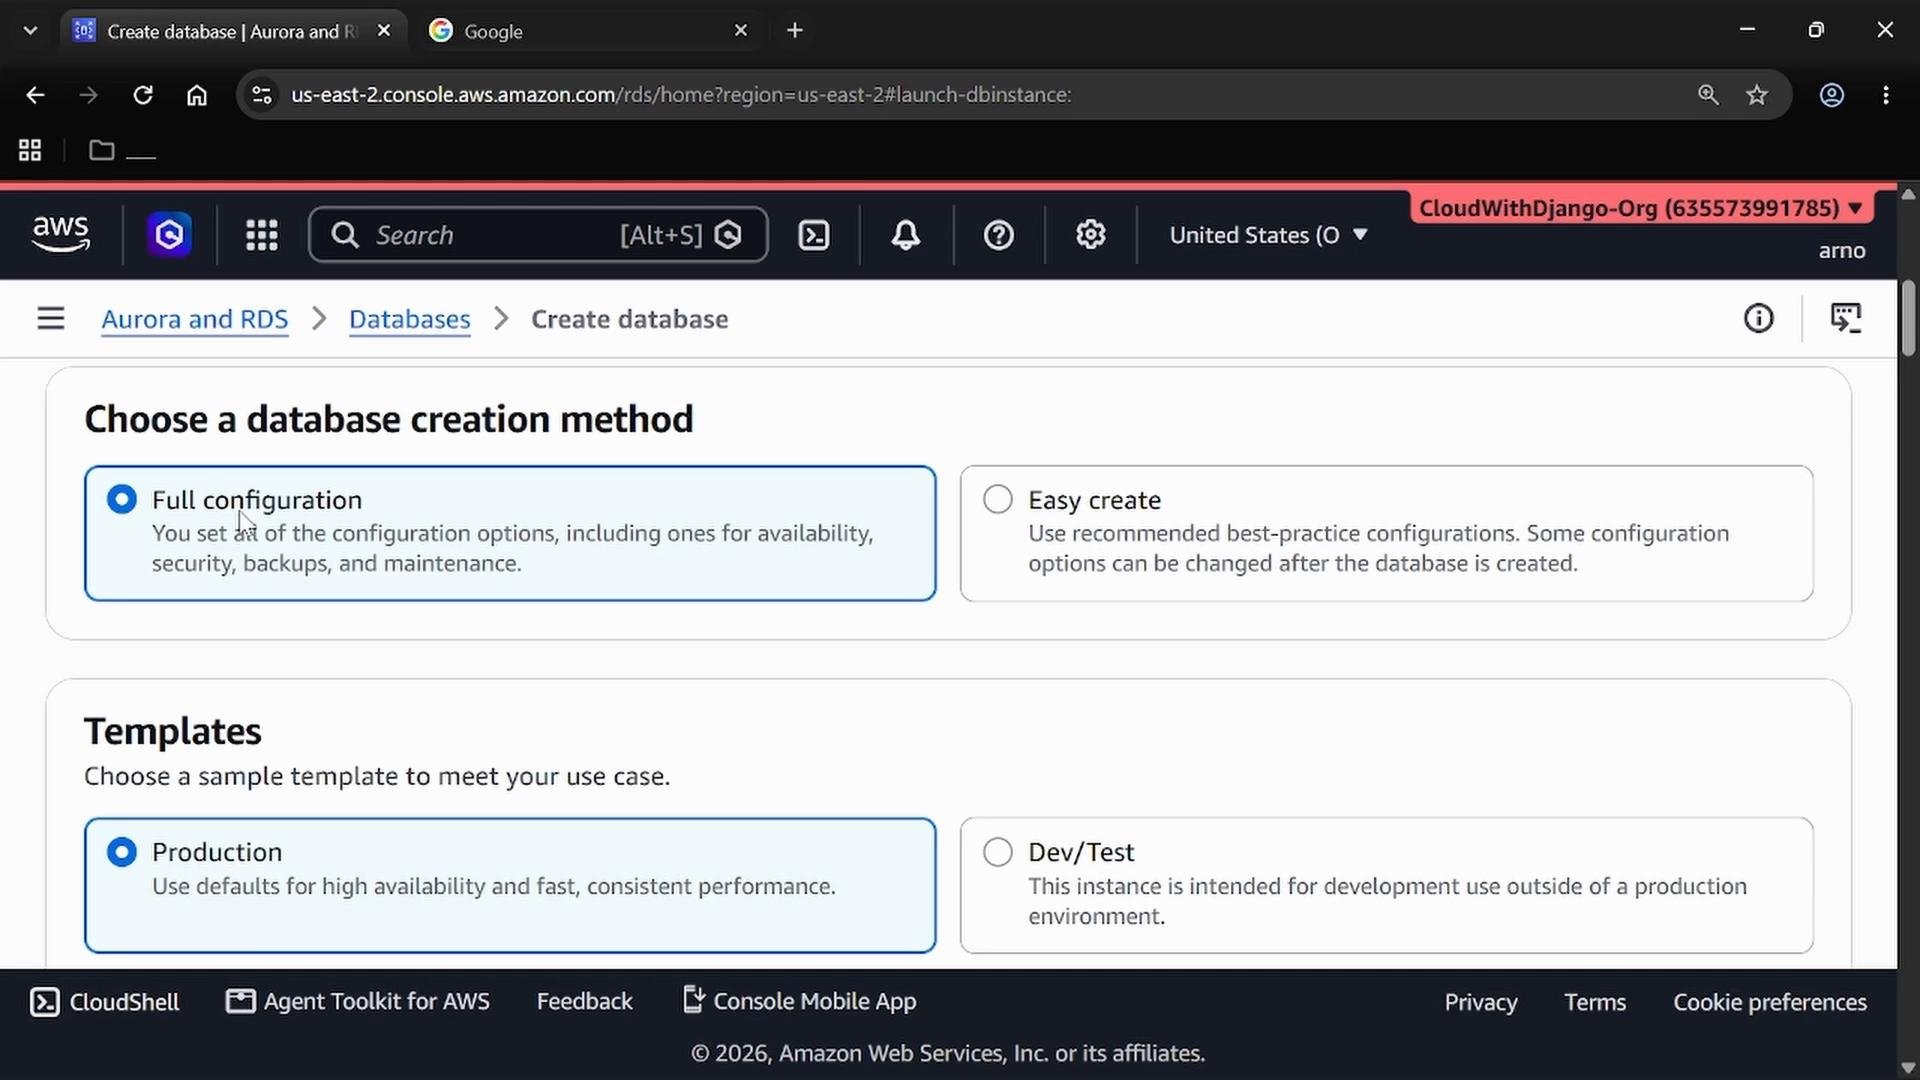Viewport: 1920px width, 1080px height.
Task: Open the browser zoom magnifier icon
Action: point(1708,95)
